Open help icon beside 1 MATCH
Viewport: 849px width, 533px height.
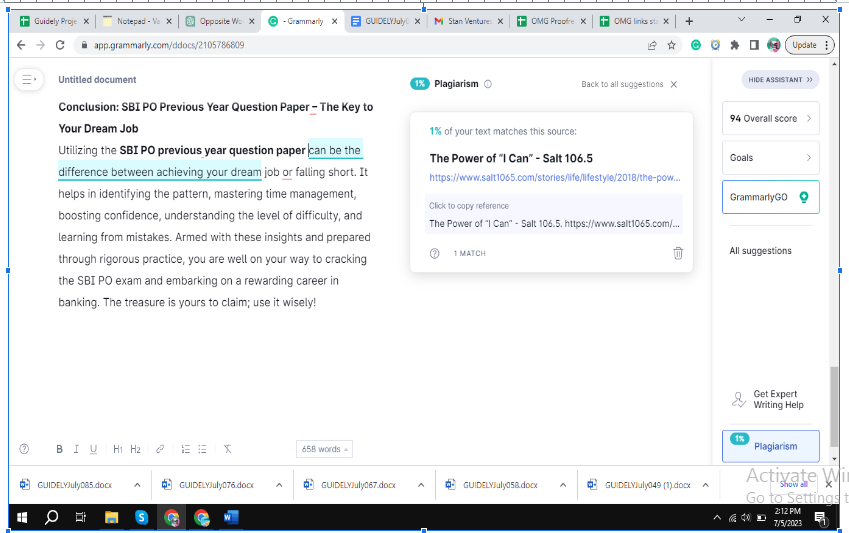pyautogui.click(x=434, y=254)
